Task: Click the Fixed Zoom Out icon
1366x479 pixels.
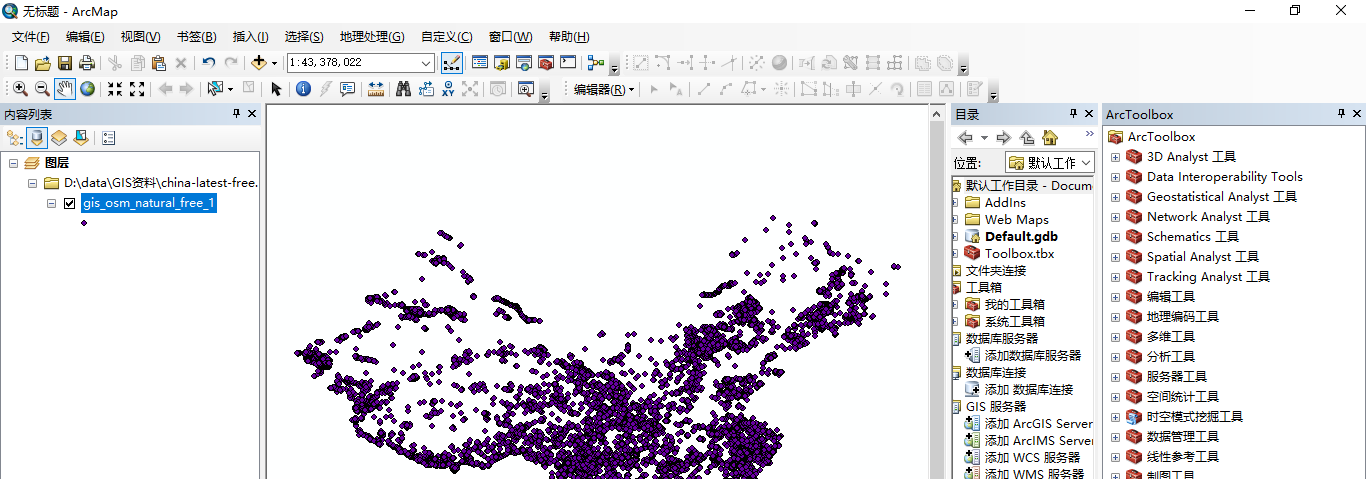Action: [137, 89]
